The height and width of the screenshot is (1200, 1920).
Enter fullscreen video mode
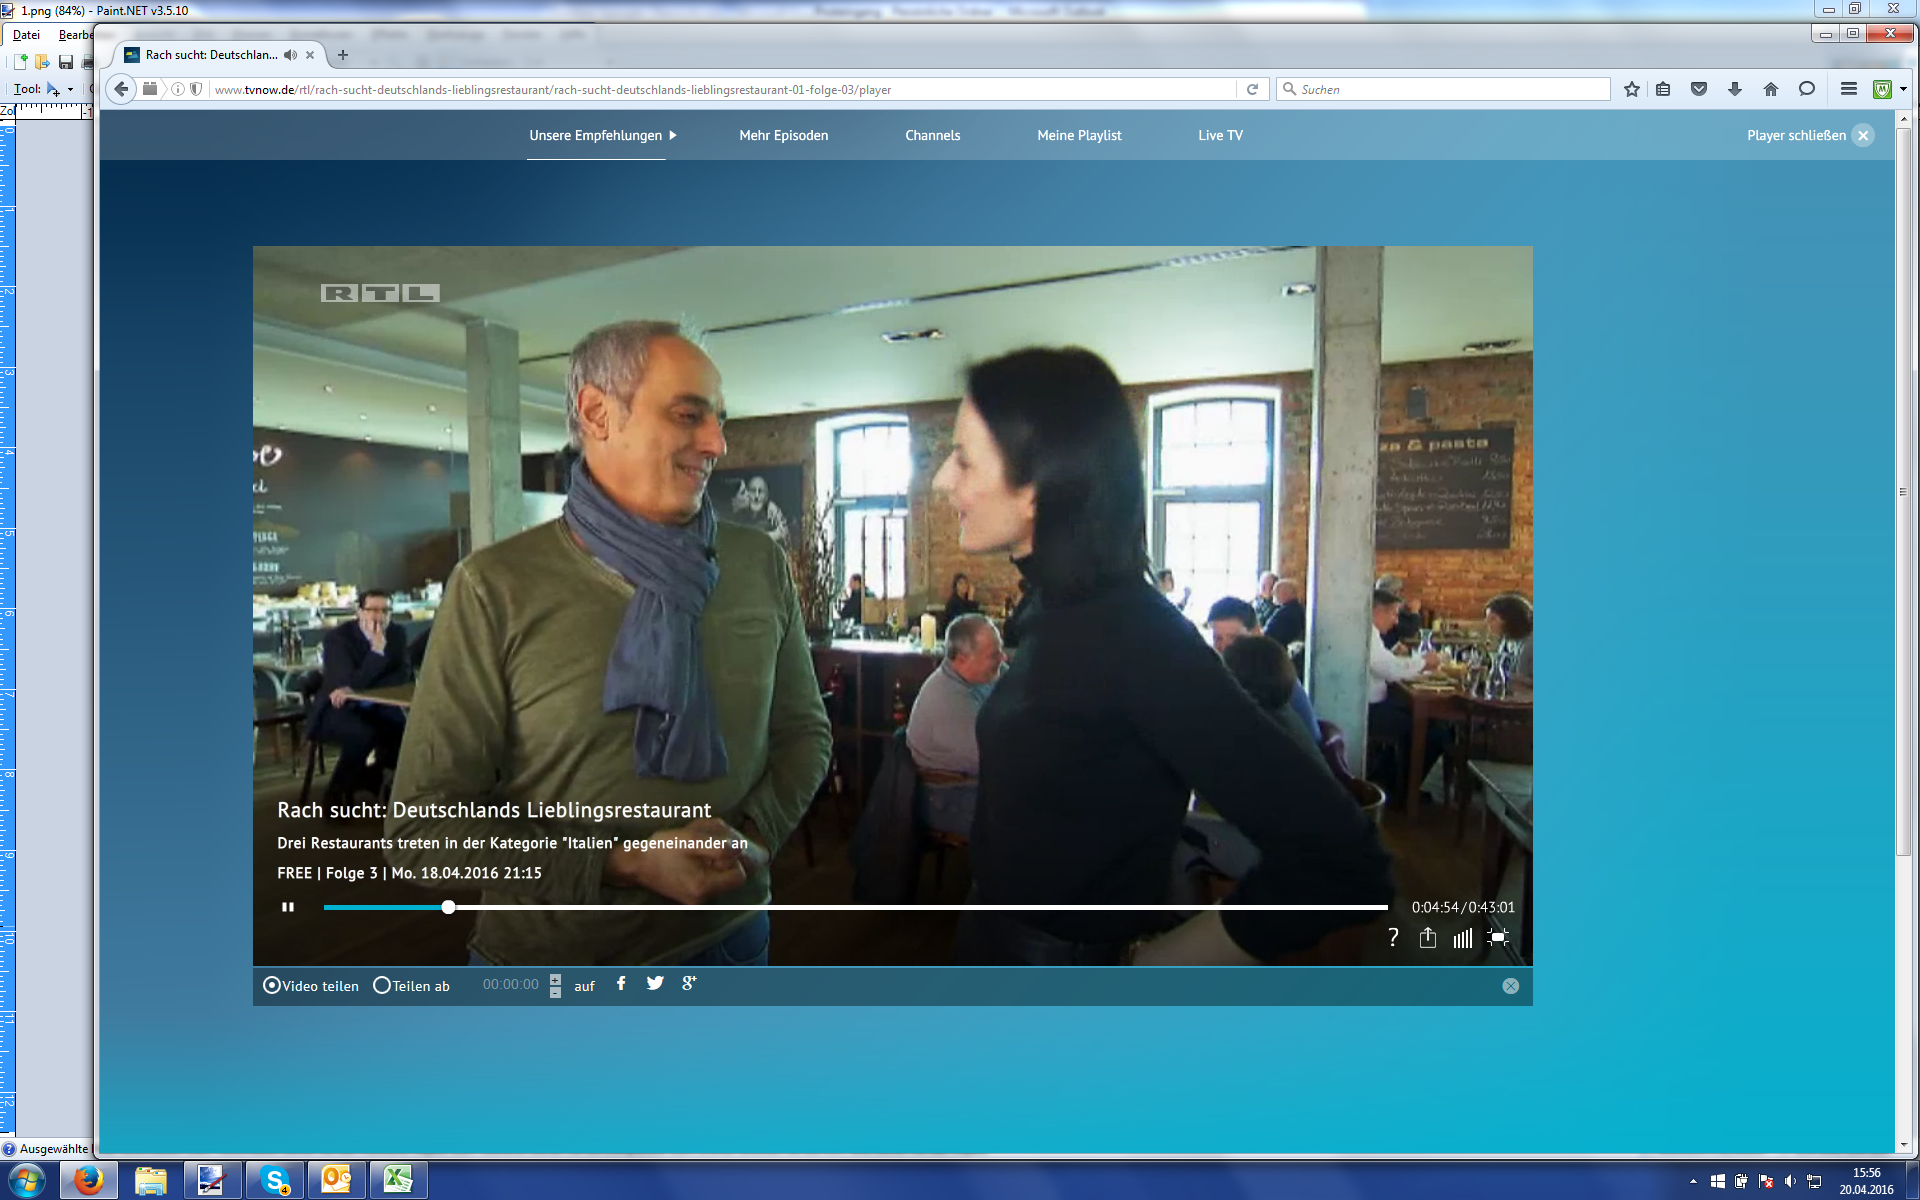pos(1498,938)
